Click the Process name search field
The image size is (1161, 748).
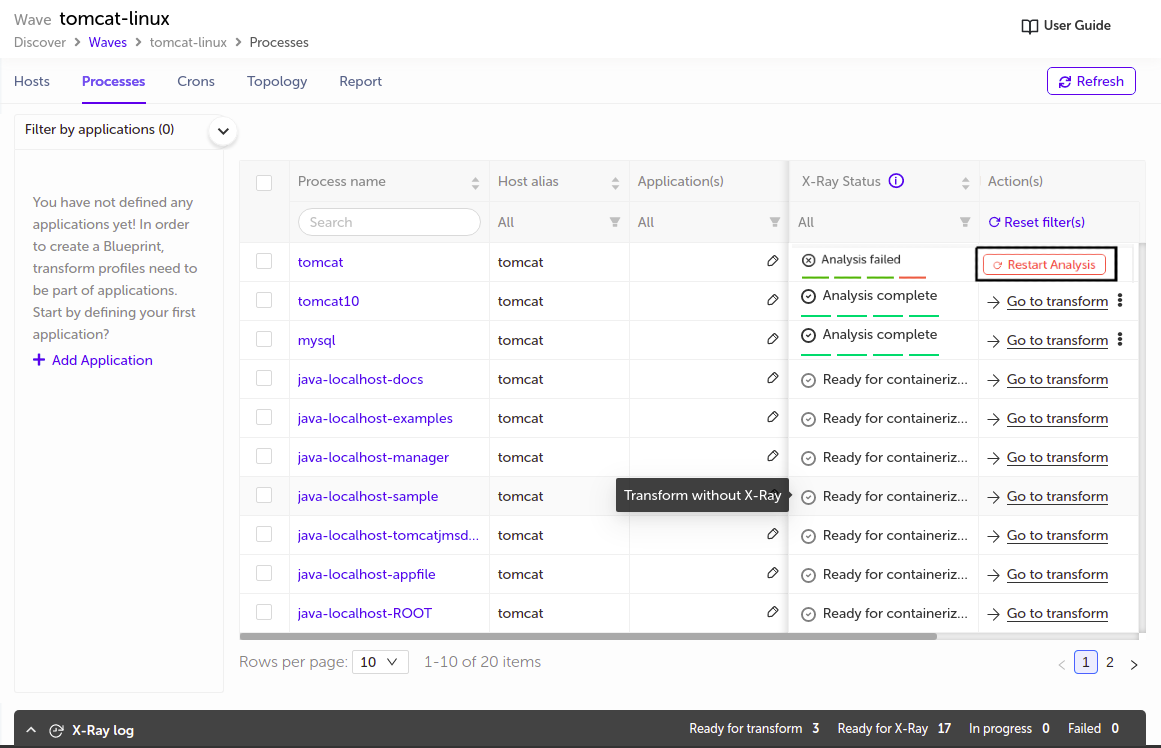(389, 222)
